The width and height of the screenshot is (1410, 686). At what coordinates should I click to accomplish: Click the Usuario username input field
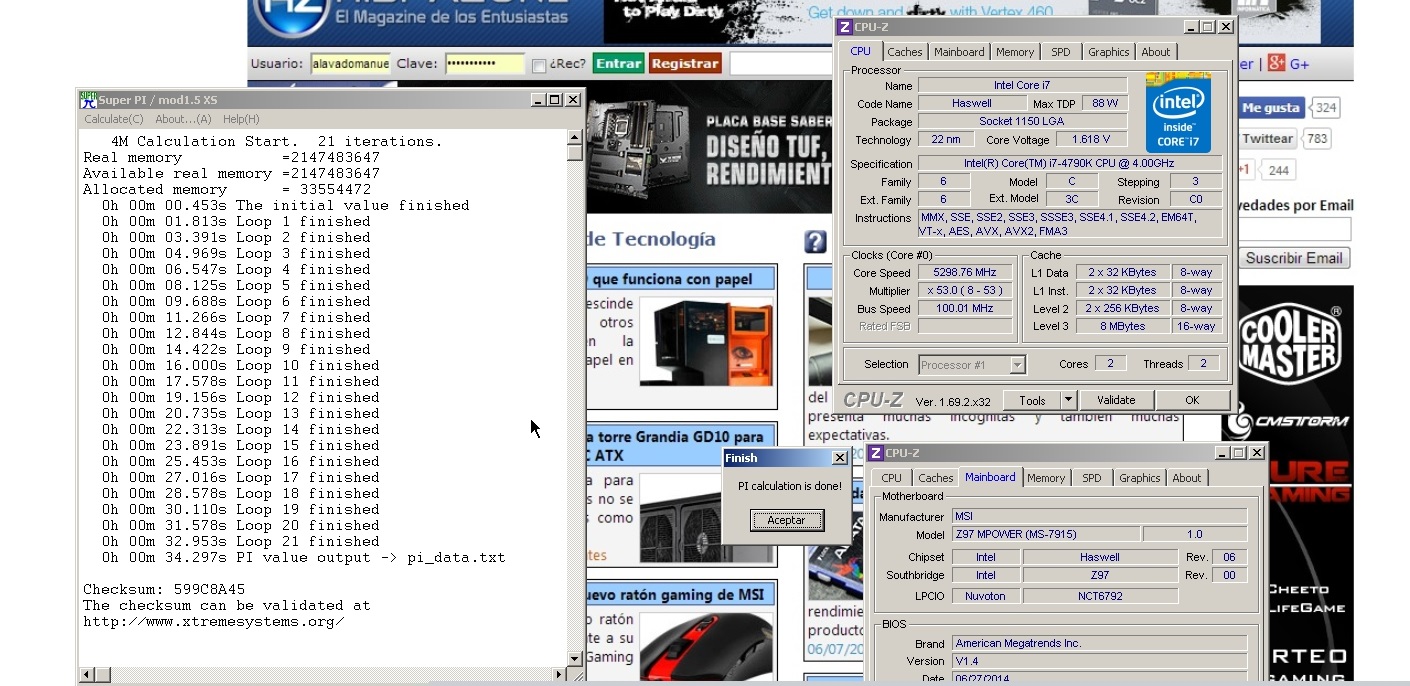pyautogui.click(x=349, y=64)
